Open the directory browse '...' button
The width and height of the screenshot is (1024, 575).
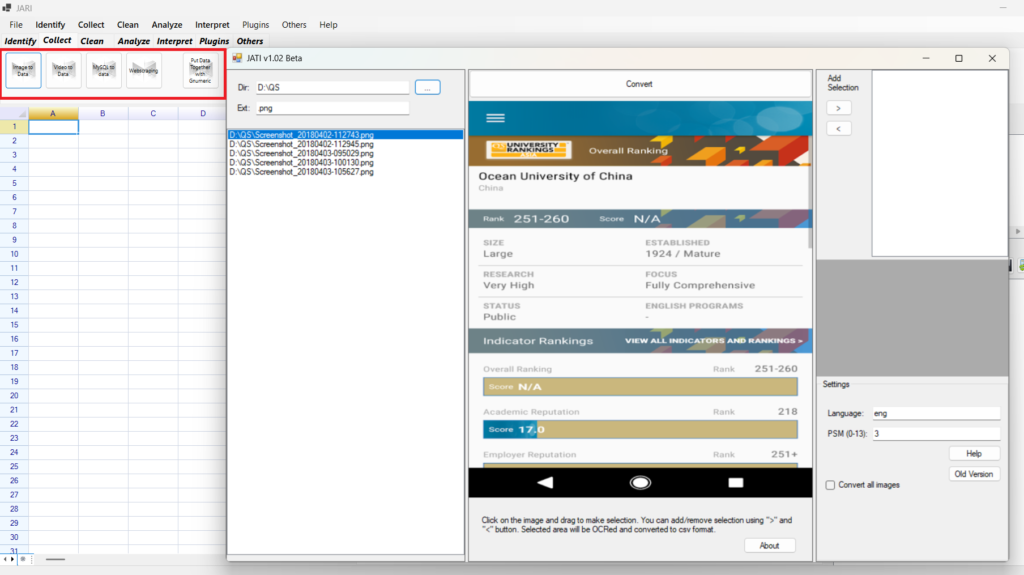[427, 88]
